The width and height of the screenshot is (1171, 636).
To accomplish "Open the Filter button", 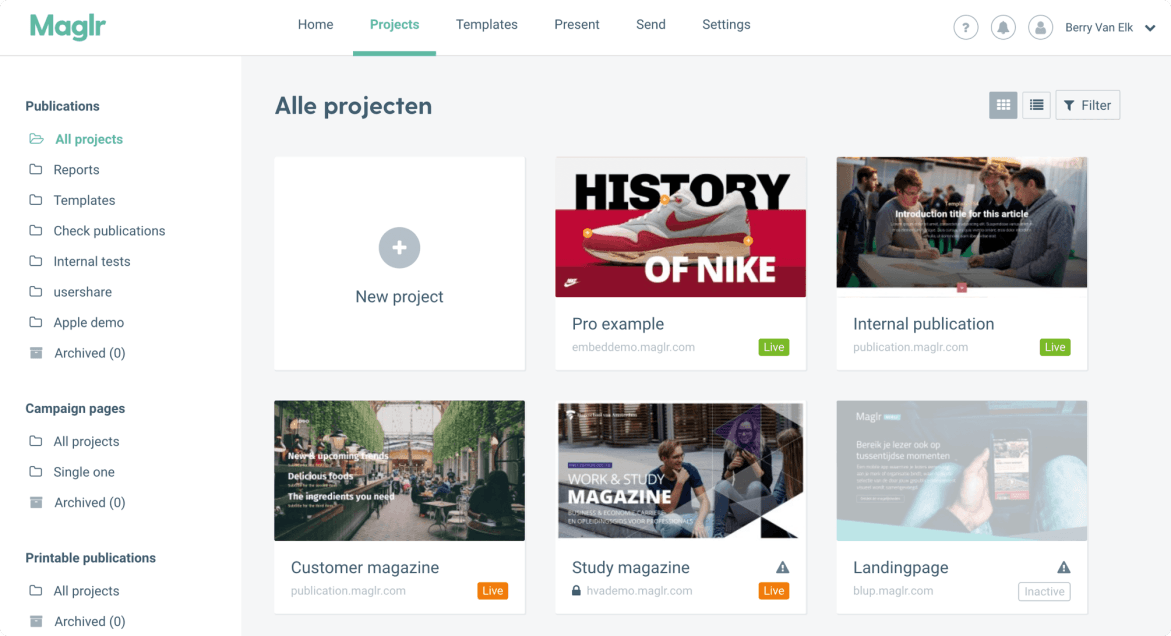I will tap(1087, 105).
